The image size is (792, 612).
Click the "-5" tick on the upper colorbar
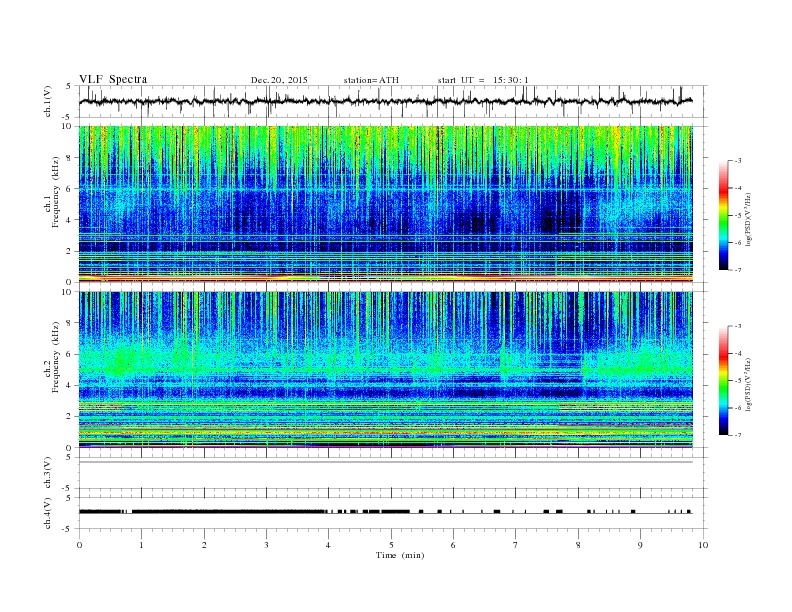[x=737, y=216]
